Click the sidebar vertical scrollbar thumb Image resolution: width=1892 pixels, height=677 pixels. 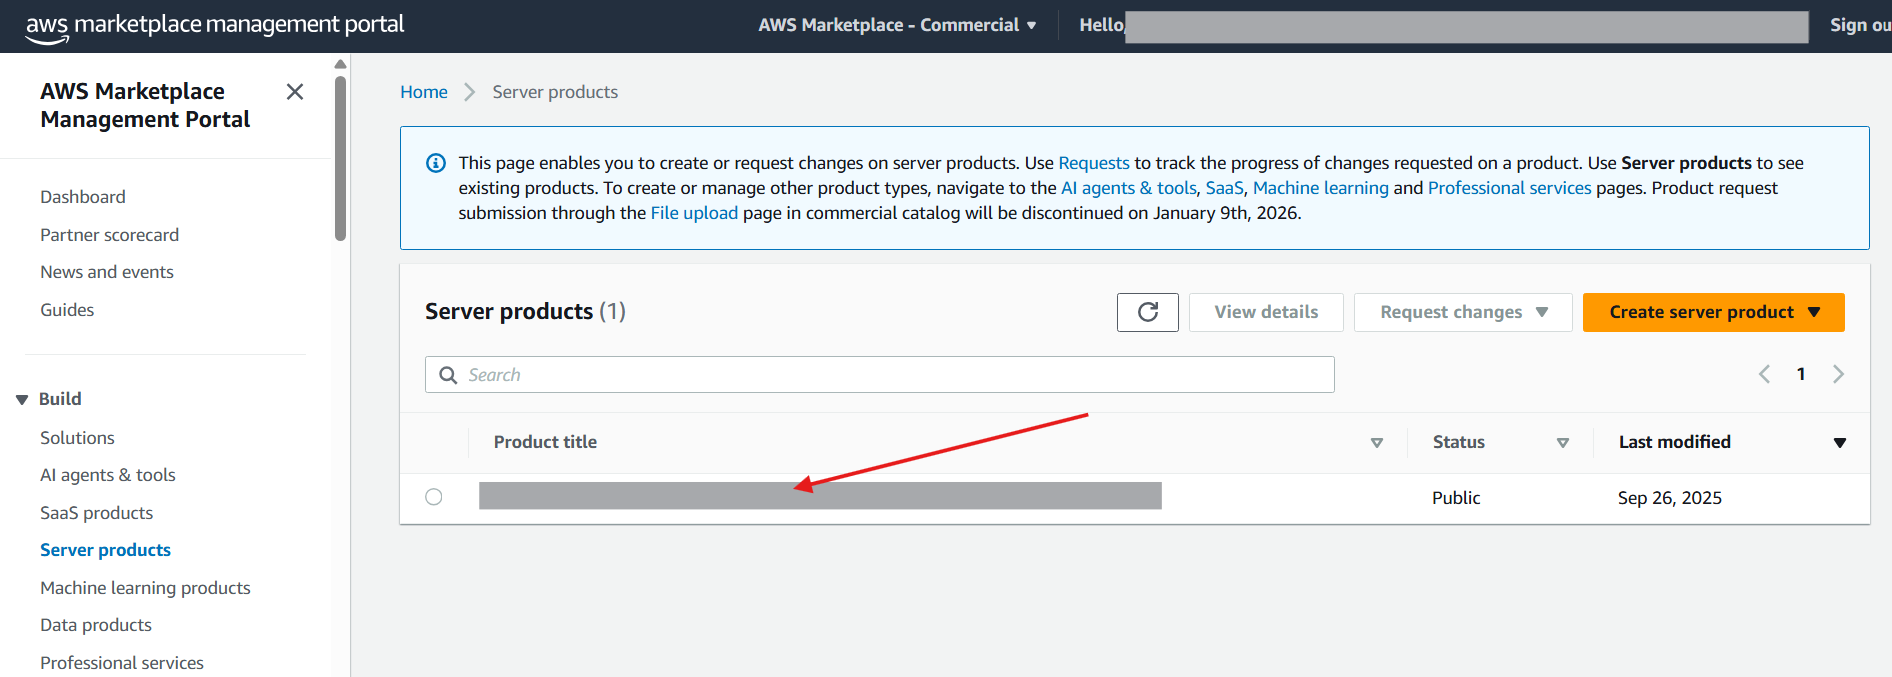[x=341, y=160]
